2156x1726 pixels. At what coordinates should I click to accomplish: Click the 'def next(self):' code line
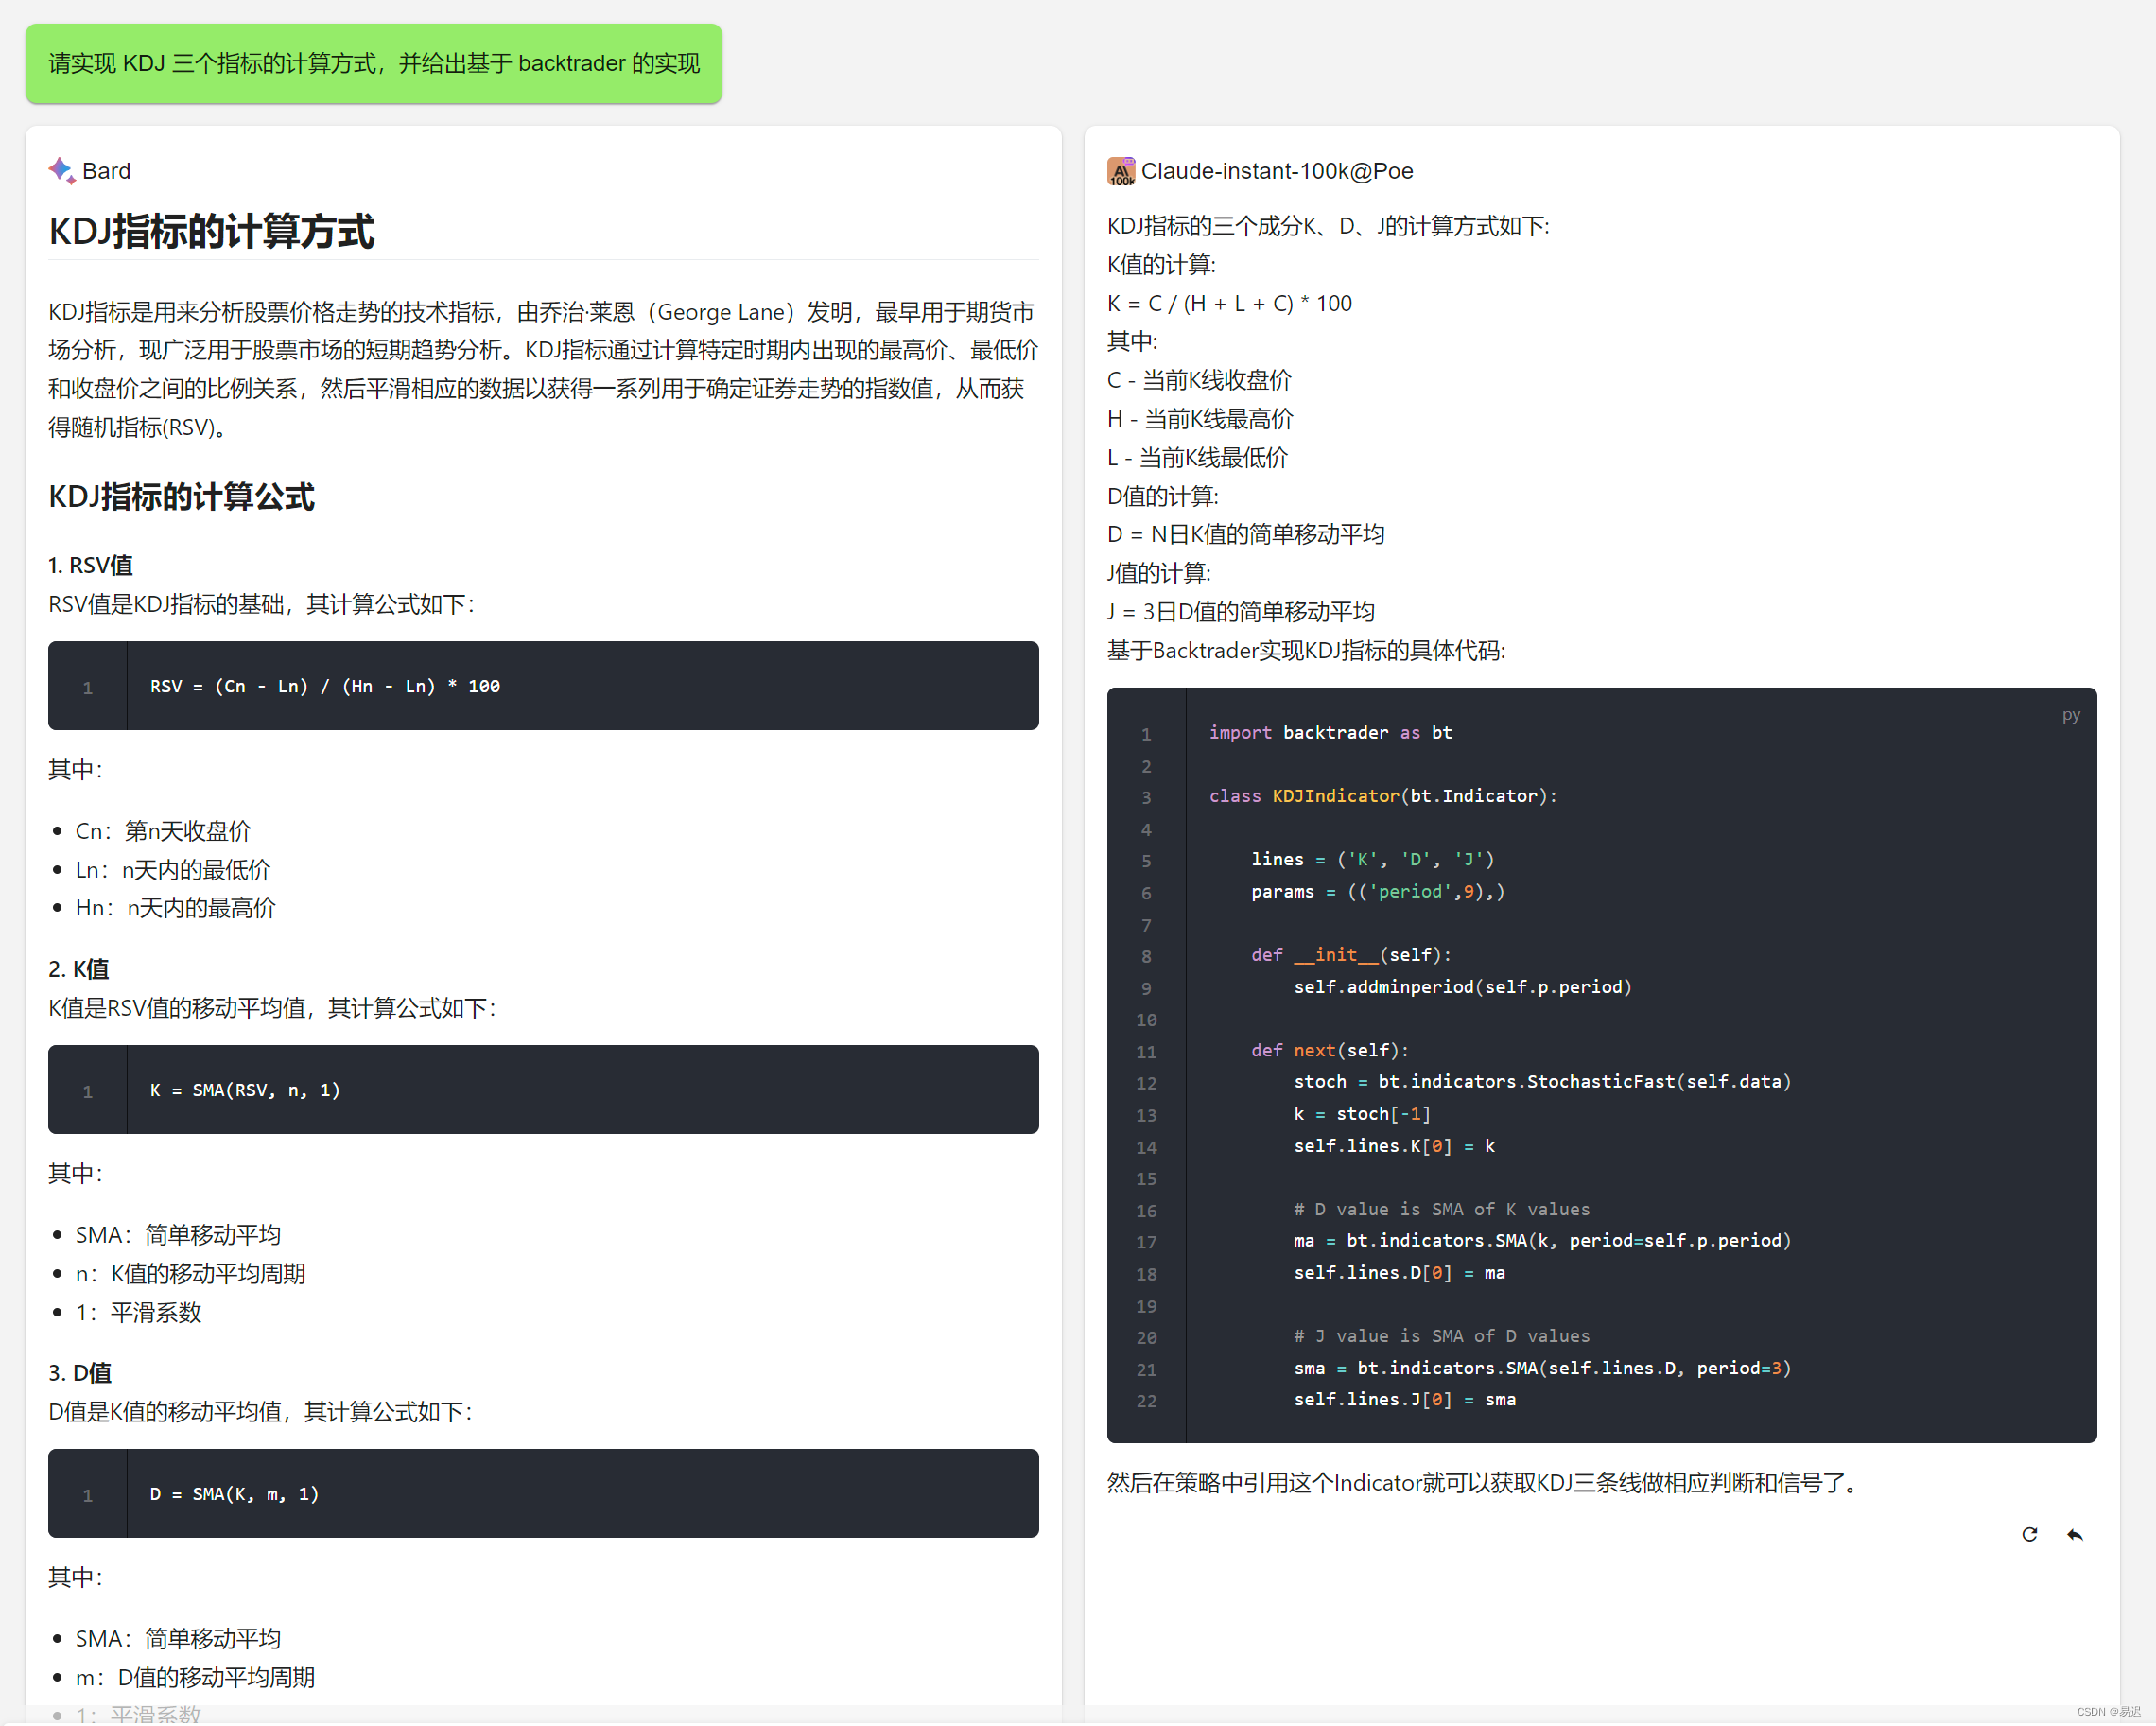[x=1330, y=1051]
